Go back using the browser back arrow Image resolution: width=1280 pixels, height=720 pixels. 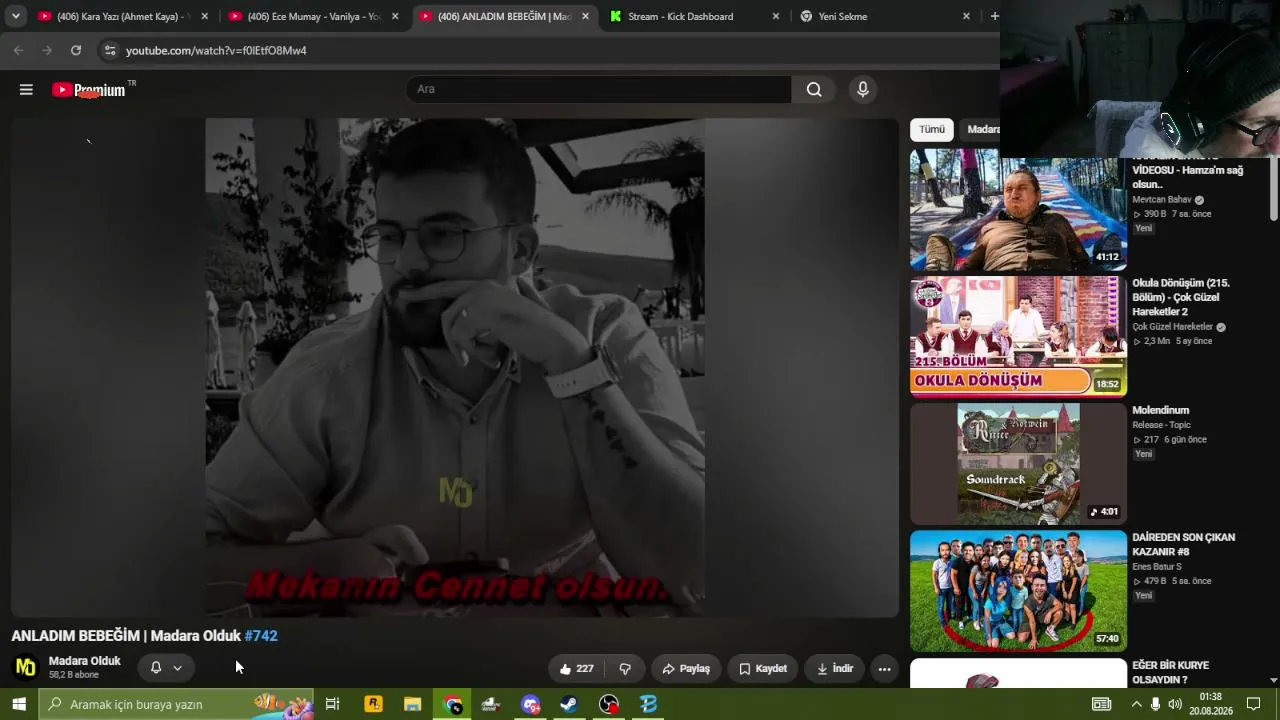[x=18, y=50]
